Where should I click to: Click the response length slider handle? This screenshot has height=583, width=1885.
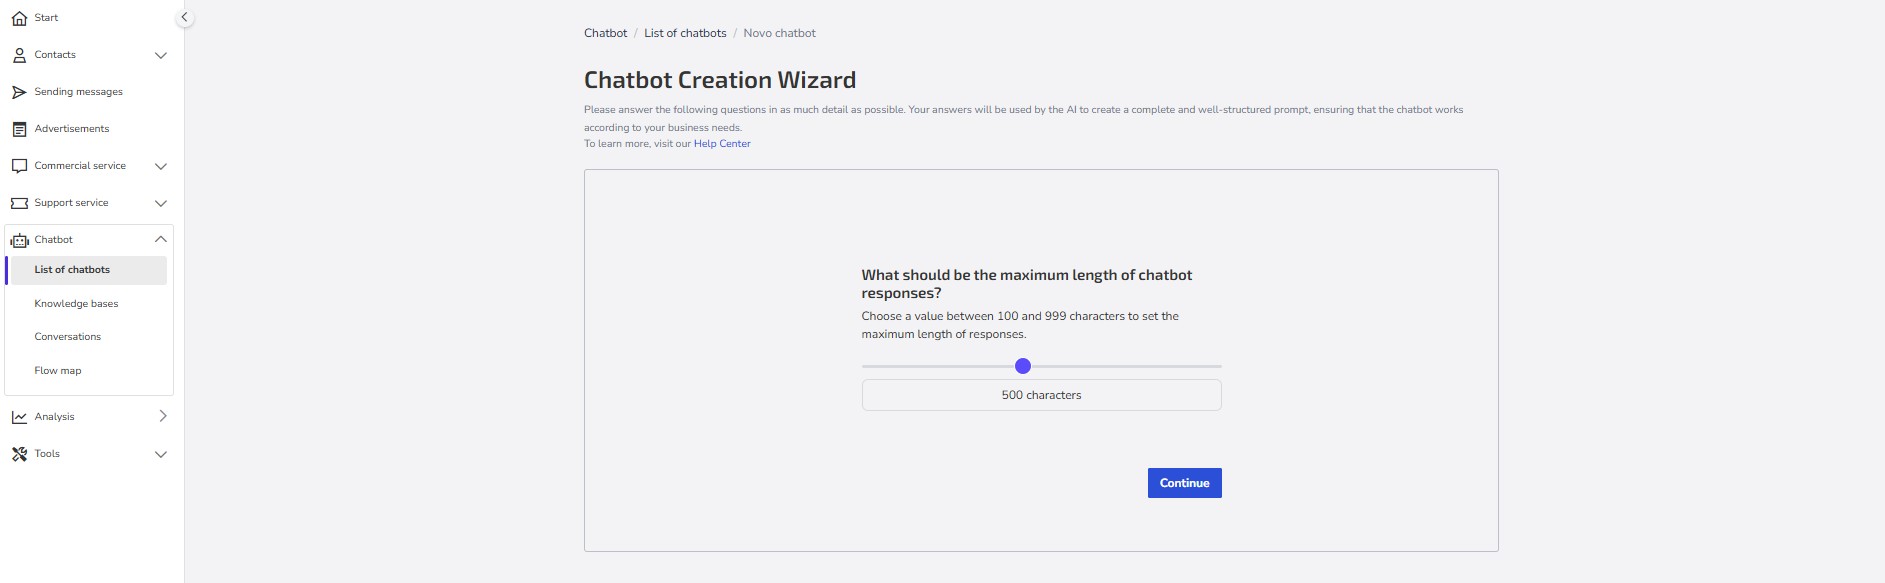(x=1022, y=366)
